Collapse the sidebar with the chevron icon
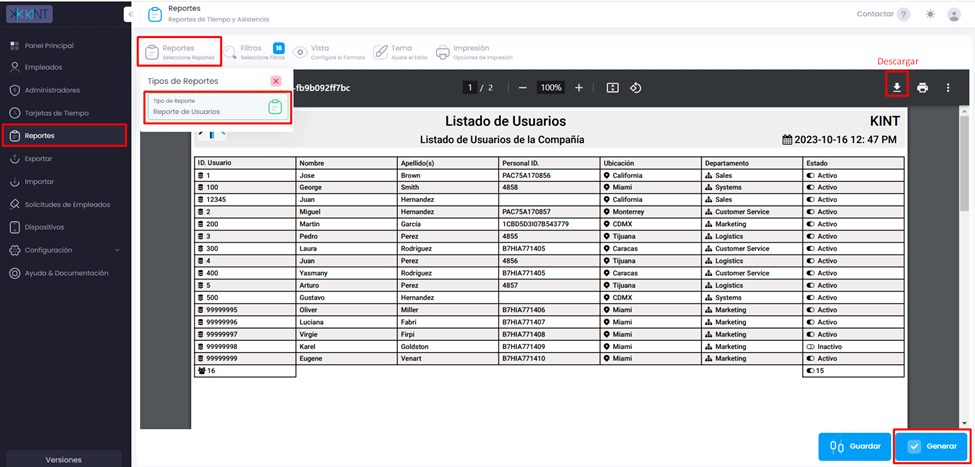 tap(130, 14)
